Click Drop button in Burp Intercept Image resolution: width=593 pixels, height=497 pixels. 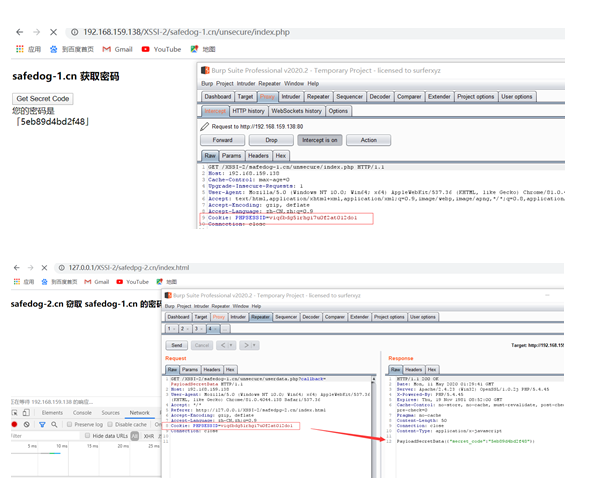coord(271,140)
